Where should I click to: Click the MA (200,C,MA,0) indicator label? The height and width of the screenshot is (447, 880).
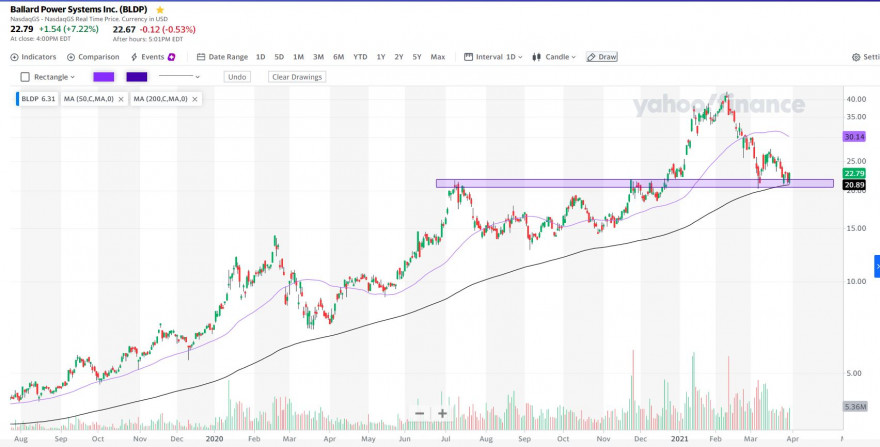pyautogui.click(x=161, y=99)
